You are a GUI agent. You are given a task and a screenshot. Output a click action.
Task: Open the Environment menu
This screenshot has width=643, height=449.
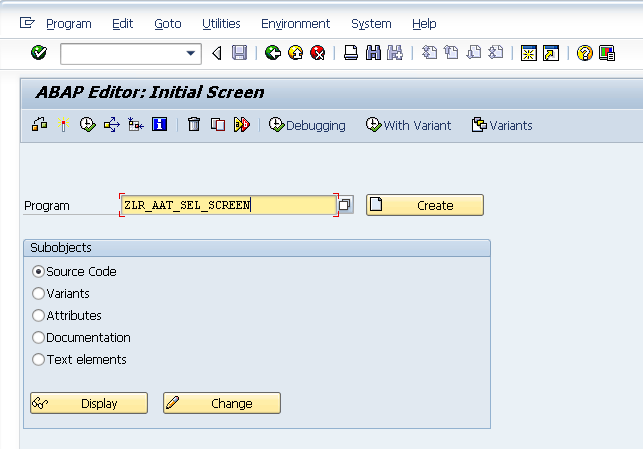(x=295, y=24)
